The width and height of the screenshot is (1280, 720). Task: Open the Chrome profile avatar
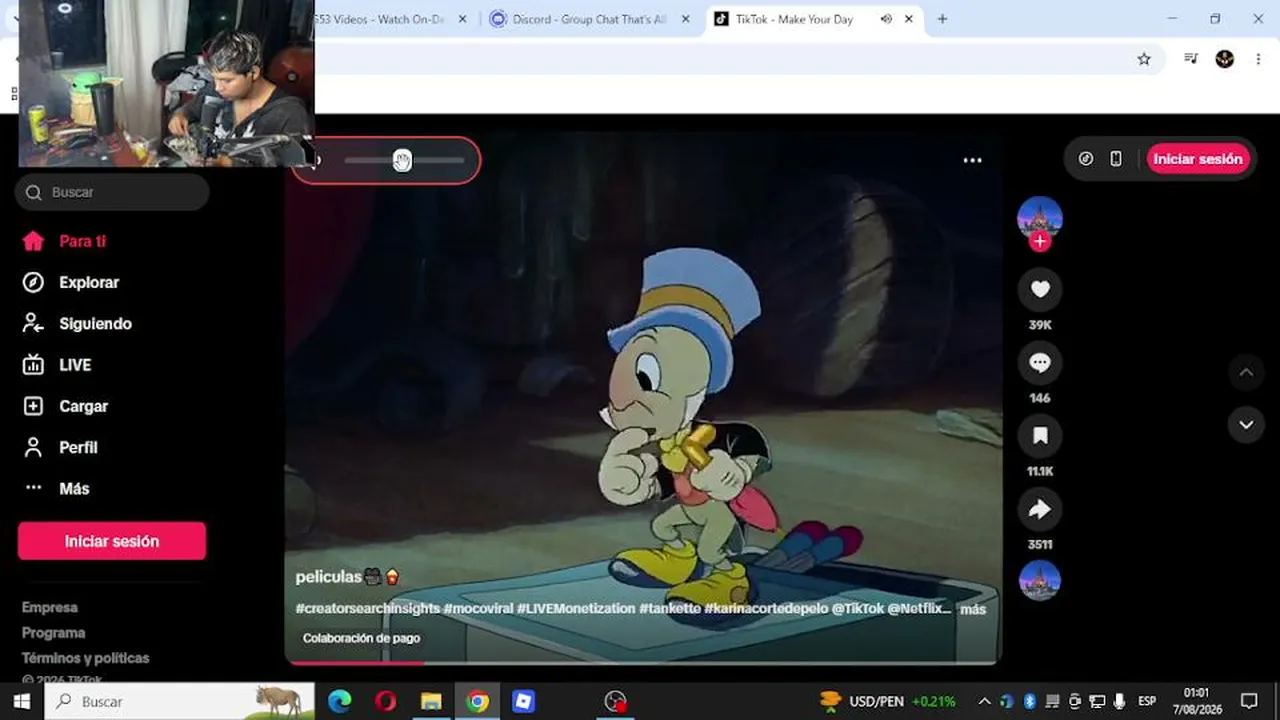point(1225,59)
